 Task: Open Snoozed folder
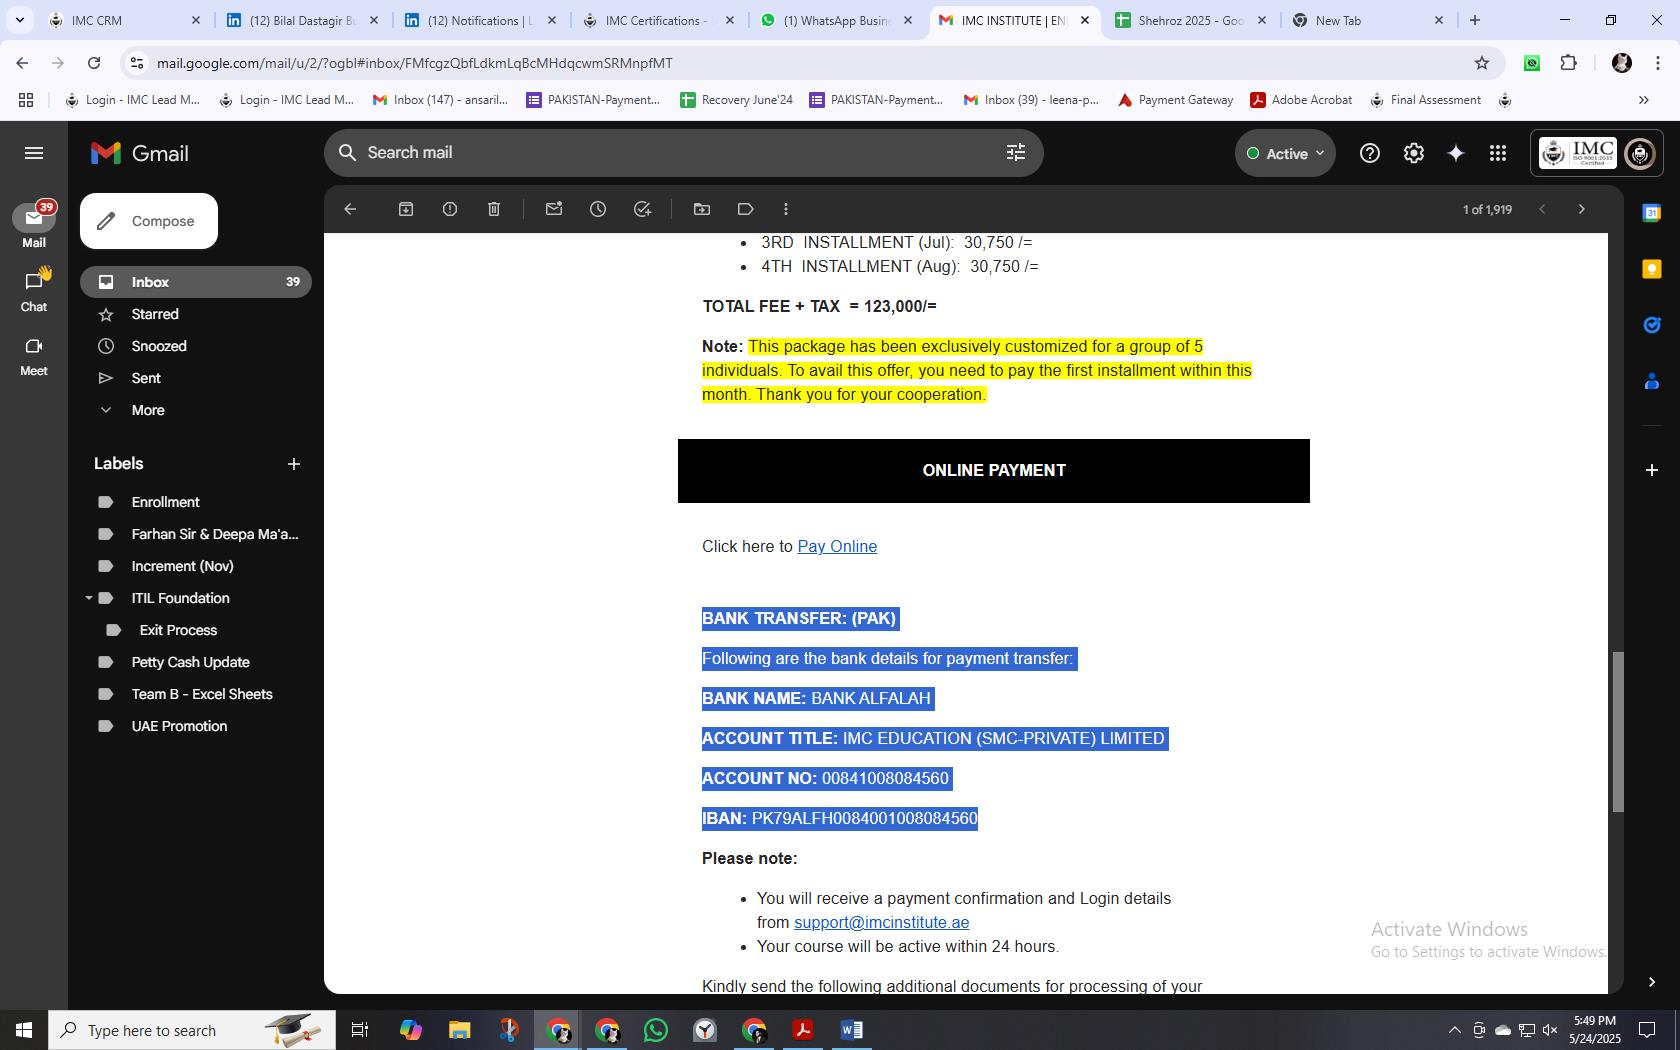[x=159, y=346]
